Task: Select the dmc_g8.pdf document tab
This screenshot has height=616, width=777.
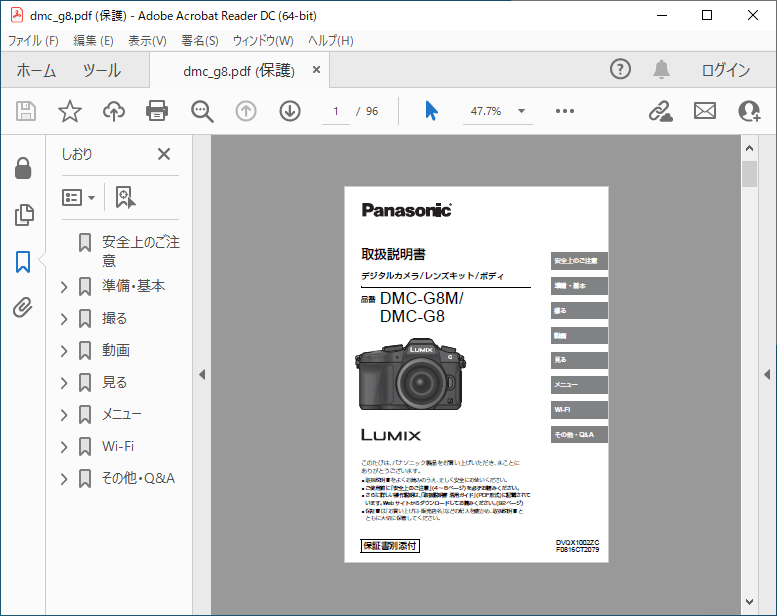Action: [239, 71]
